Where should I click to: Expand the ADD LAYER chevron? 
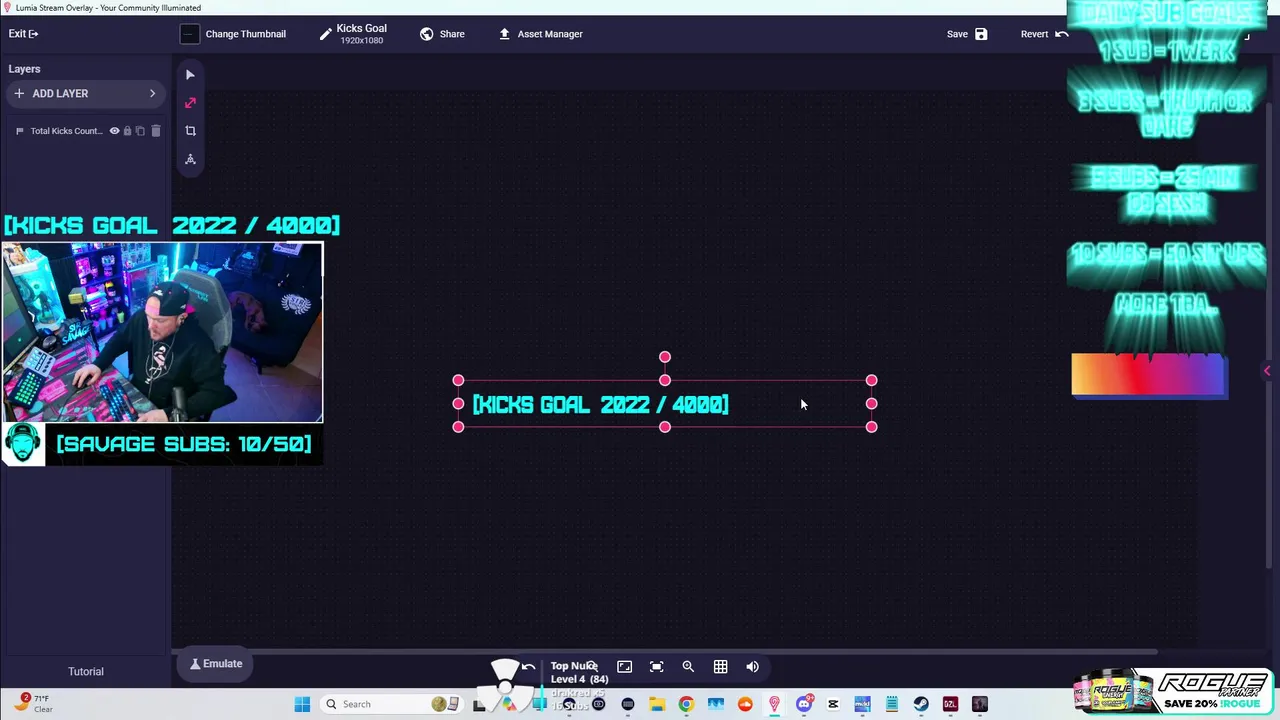pyautogui.click(x=152, y=93)
